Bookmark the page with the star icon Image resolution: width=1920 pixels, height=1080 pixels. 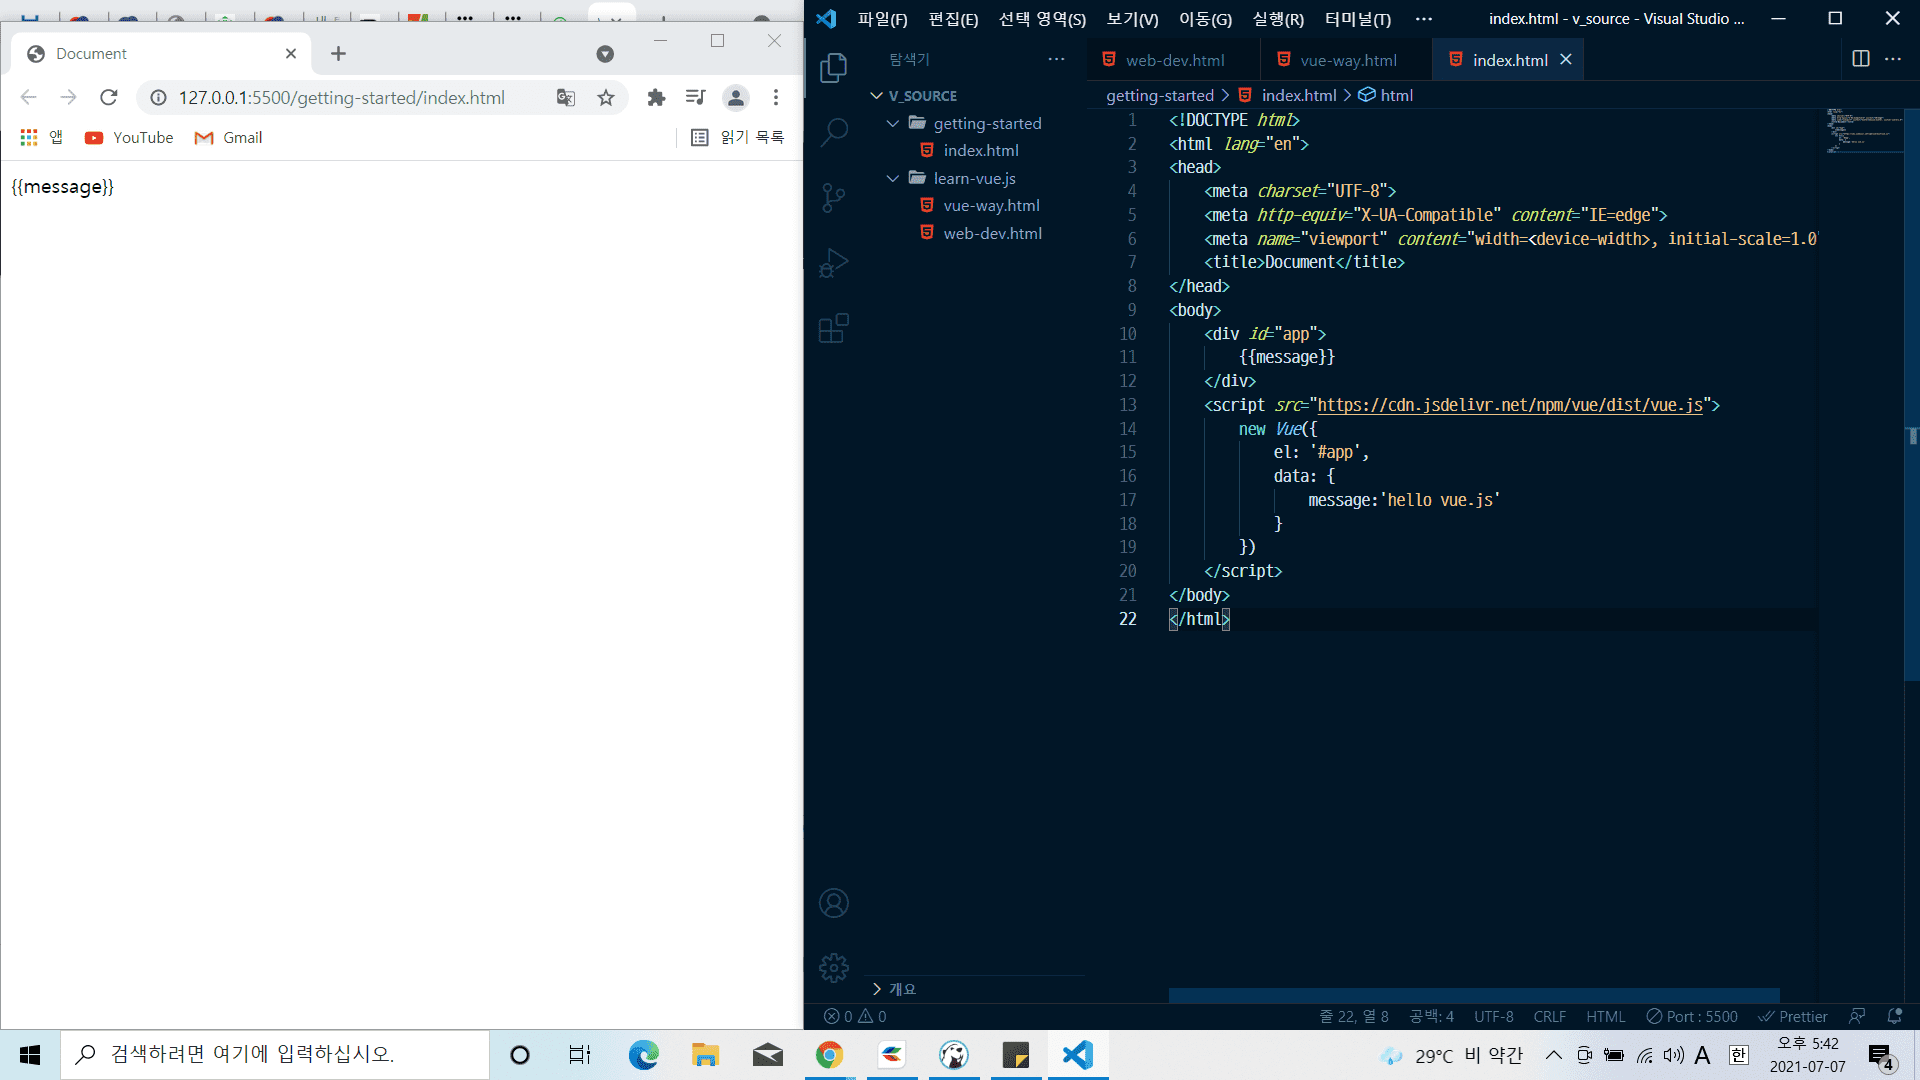coord(606,97)
